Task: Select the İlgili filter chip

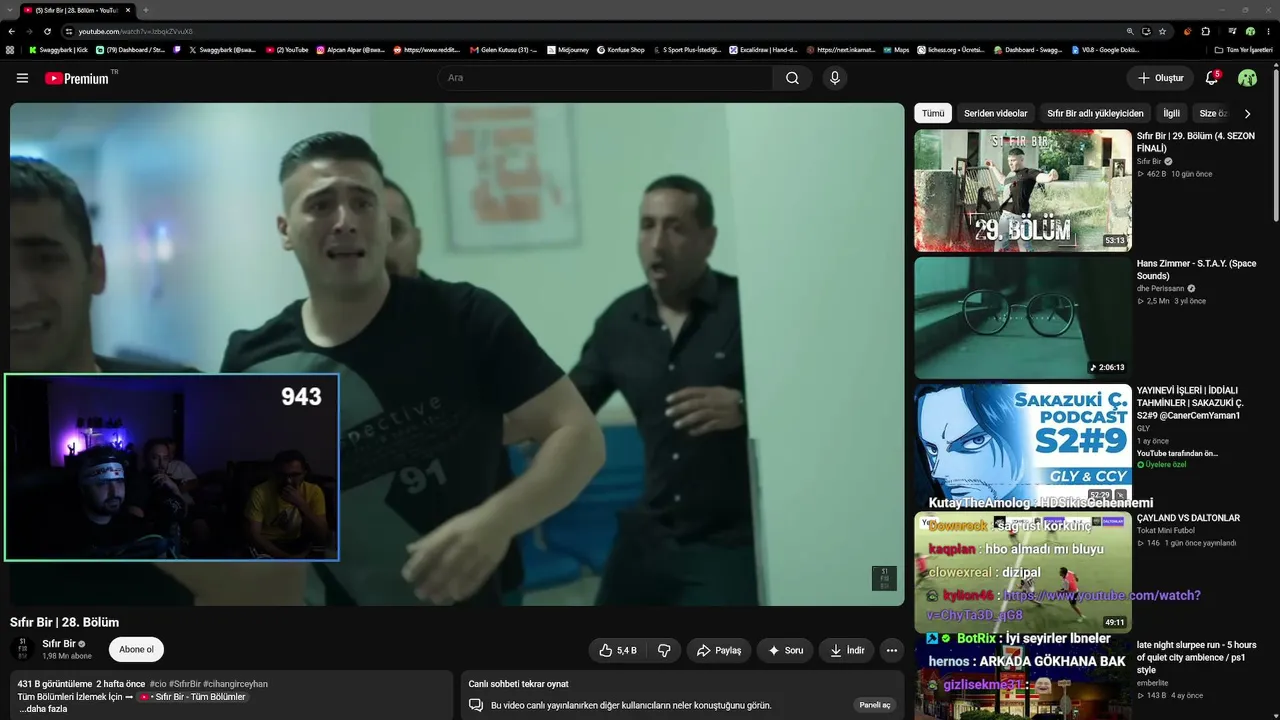Action: [x=1171, y=114]
